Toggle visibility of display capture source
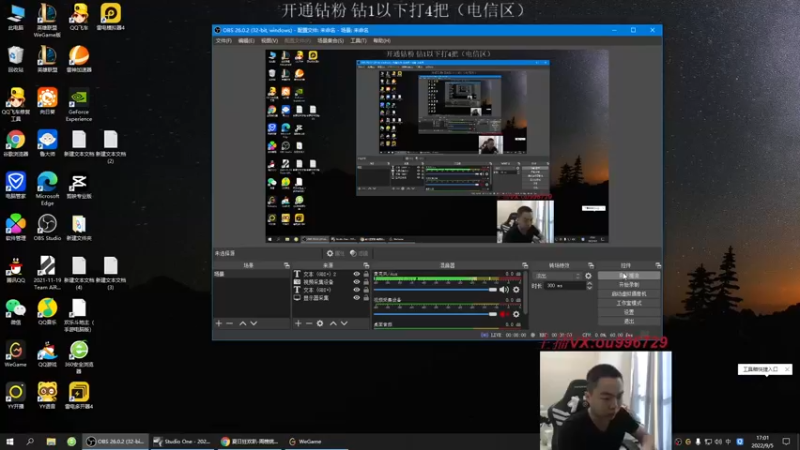The image size is (800, 450). 357,297
